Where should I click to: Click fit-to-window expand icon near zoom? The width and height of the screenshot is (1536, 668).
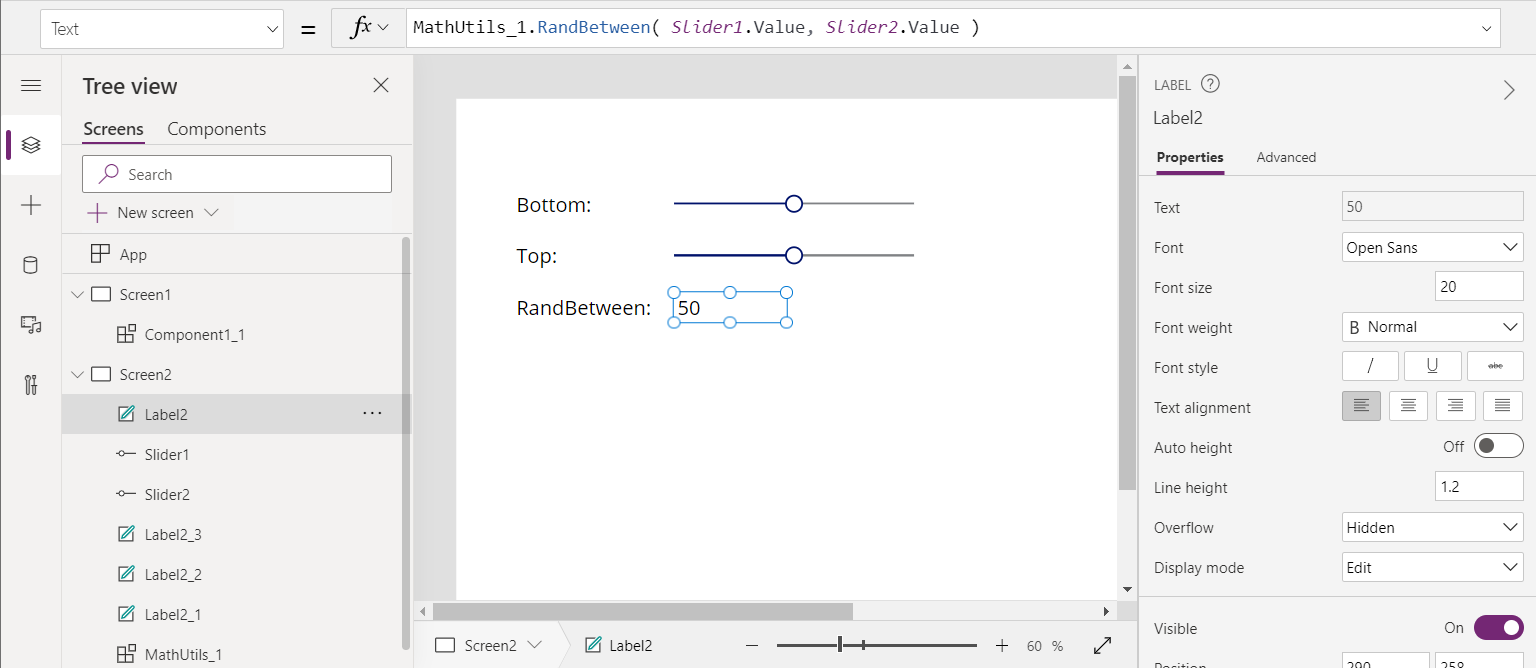(1103, 646)
